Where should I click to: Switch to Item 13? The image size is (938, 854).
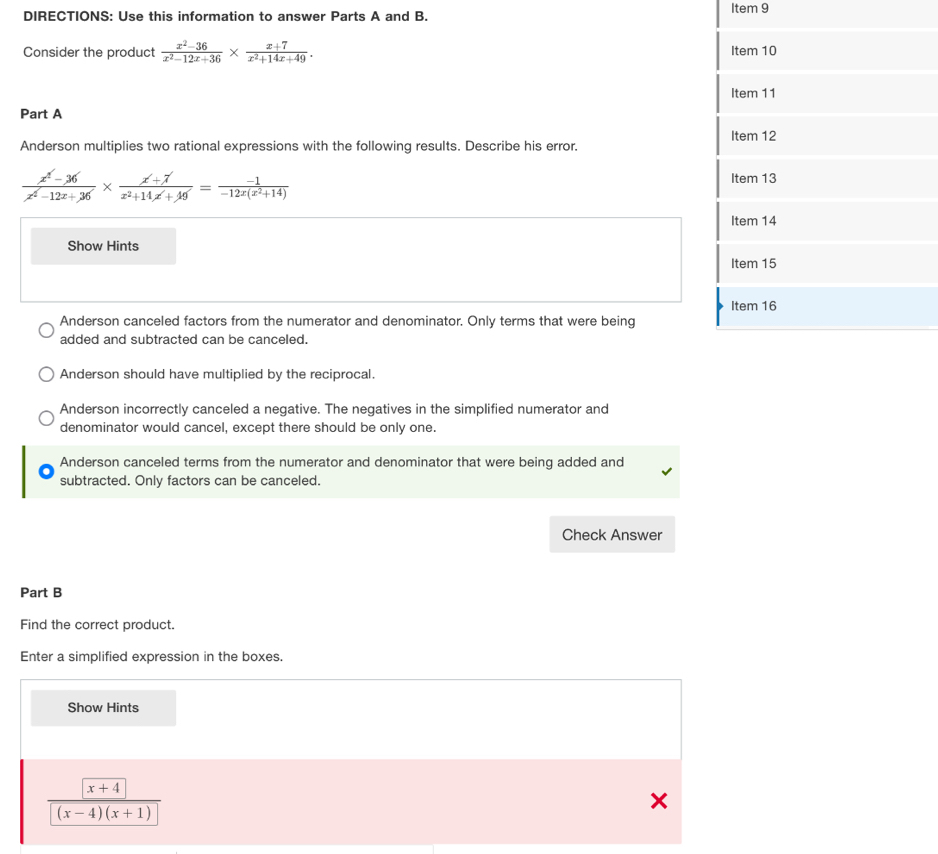pos(753,178)
